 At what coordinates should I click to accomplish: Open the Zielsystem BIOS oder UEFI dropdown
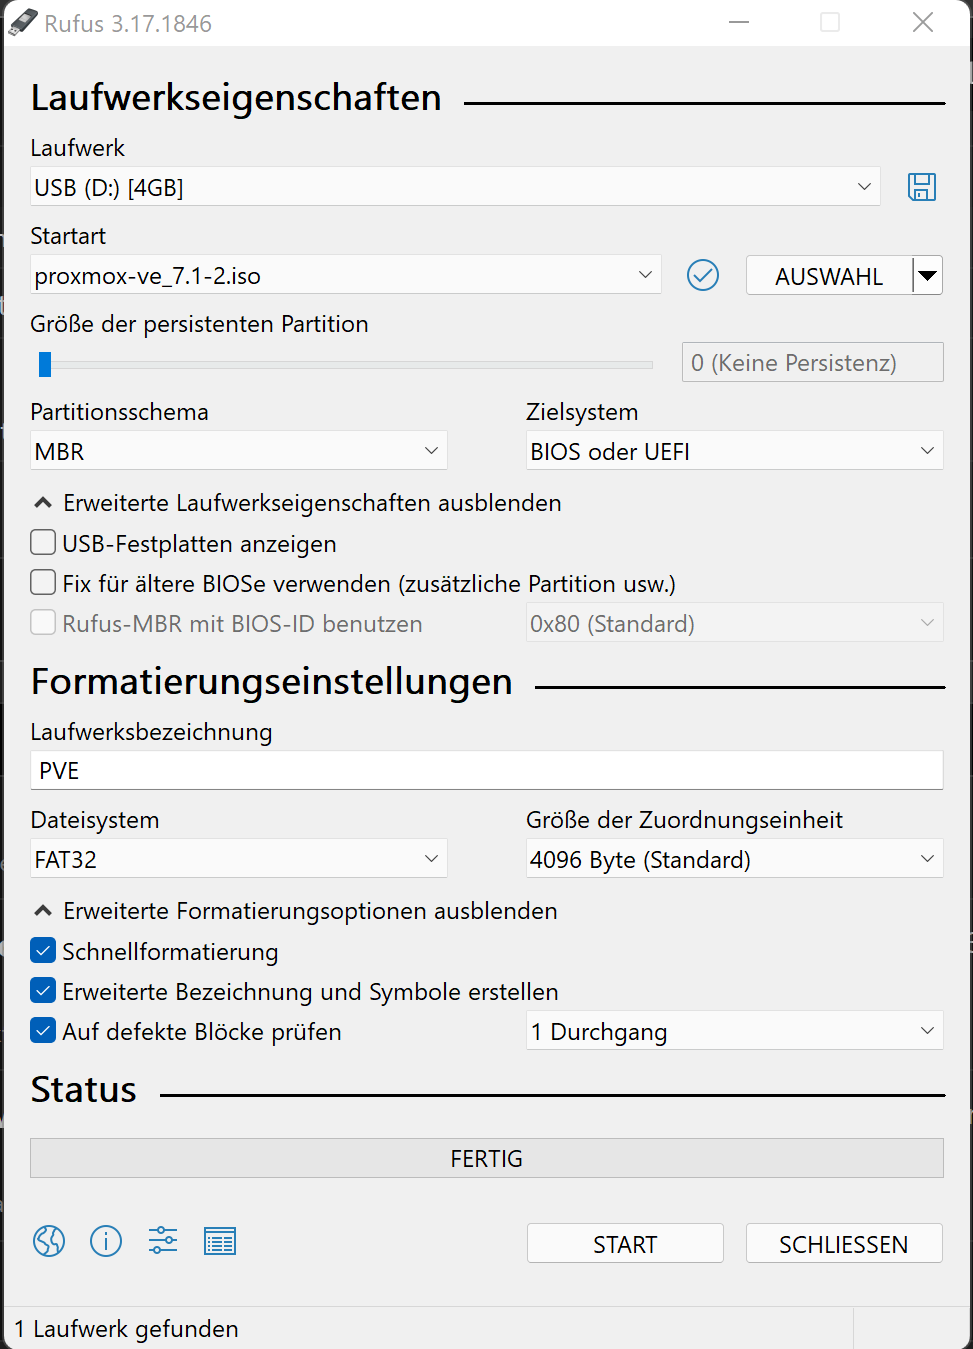(734, 451)
